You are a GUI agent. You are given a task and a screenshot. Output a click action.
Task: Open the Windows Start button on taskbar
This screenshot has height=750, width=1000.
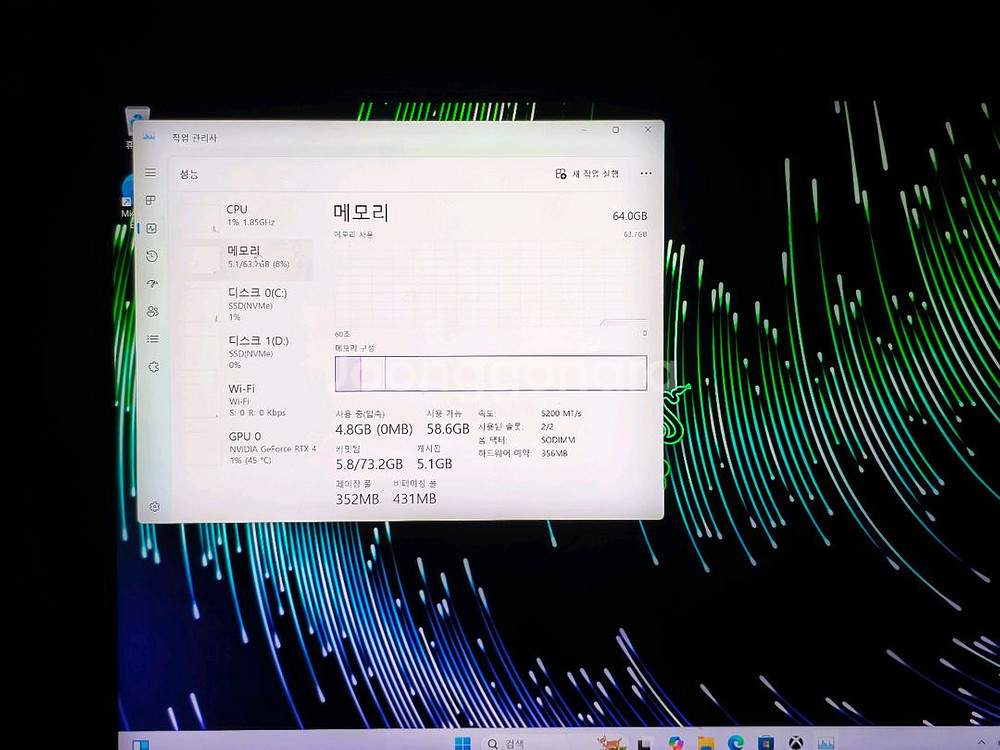pyautogui.click(x=462, y=743)
